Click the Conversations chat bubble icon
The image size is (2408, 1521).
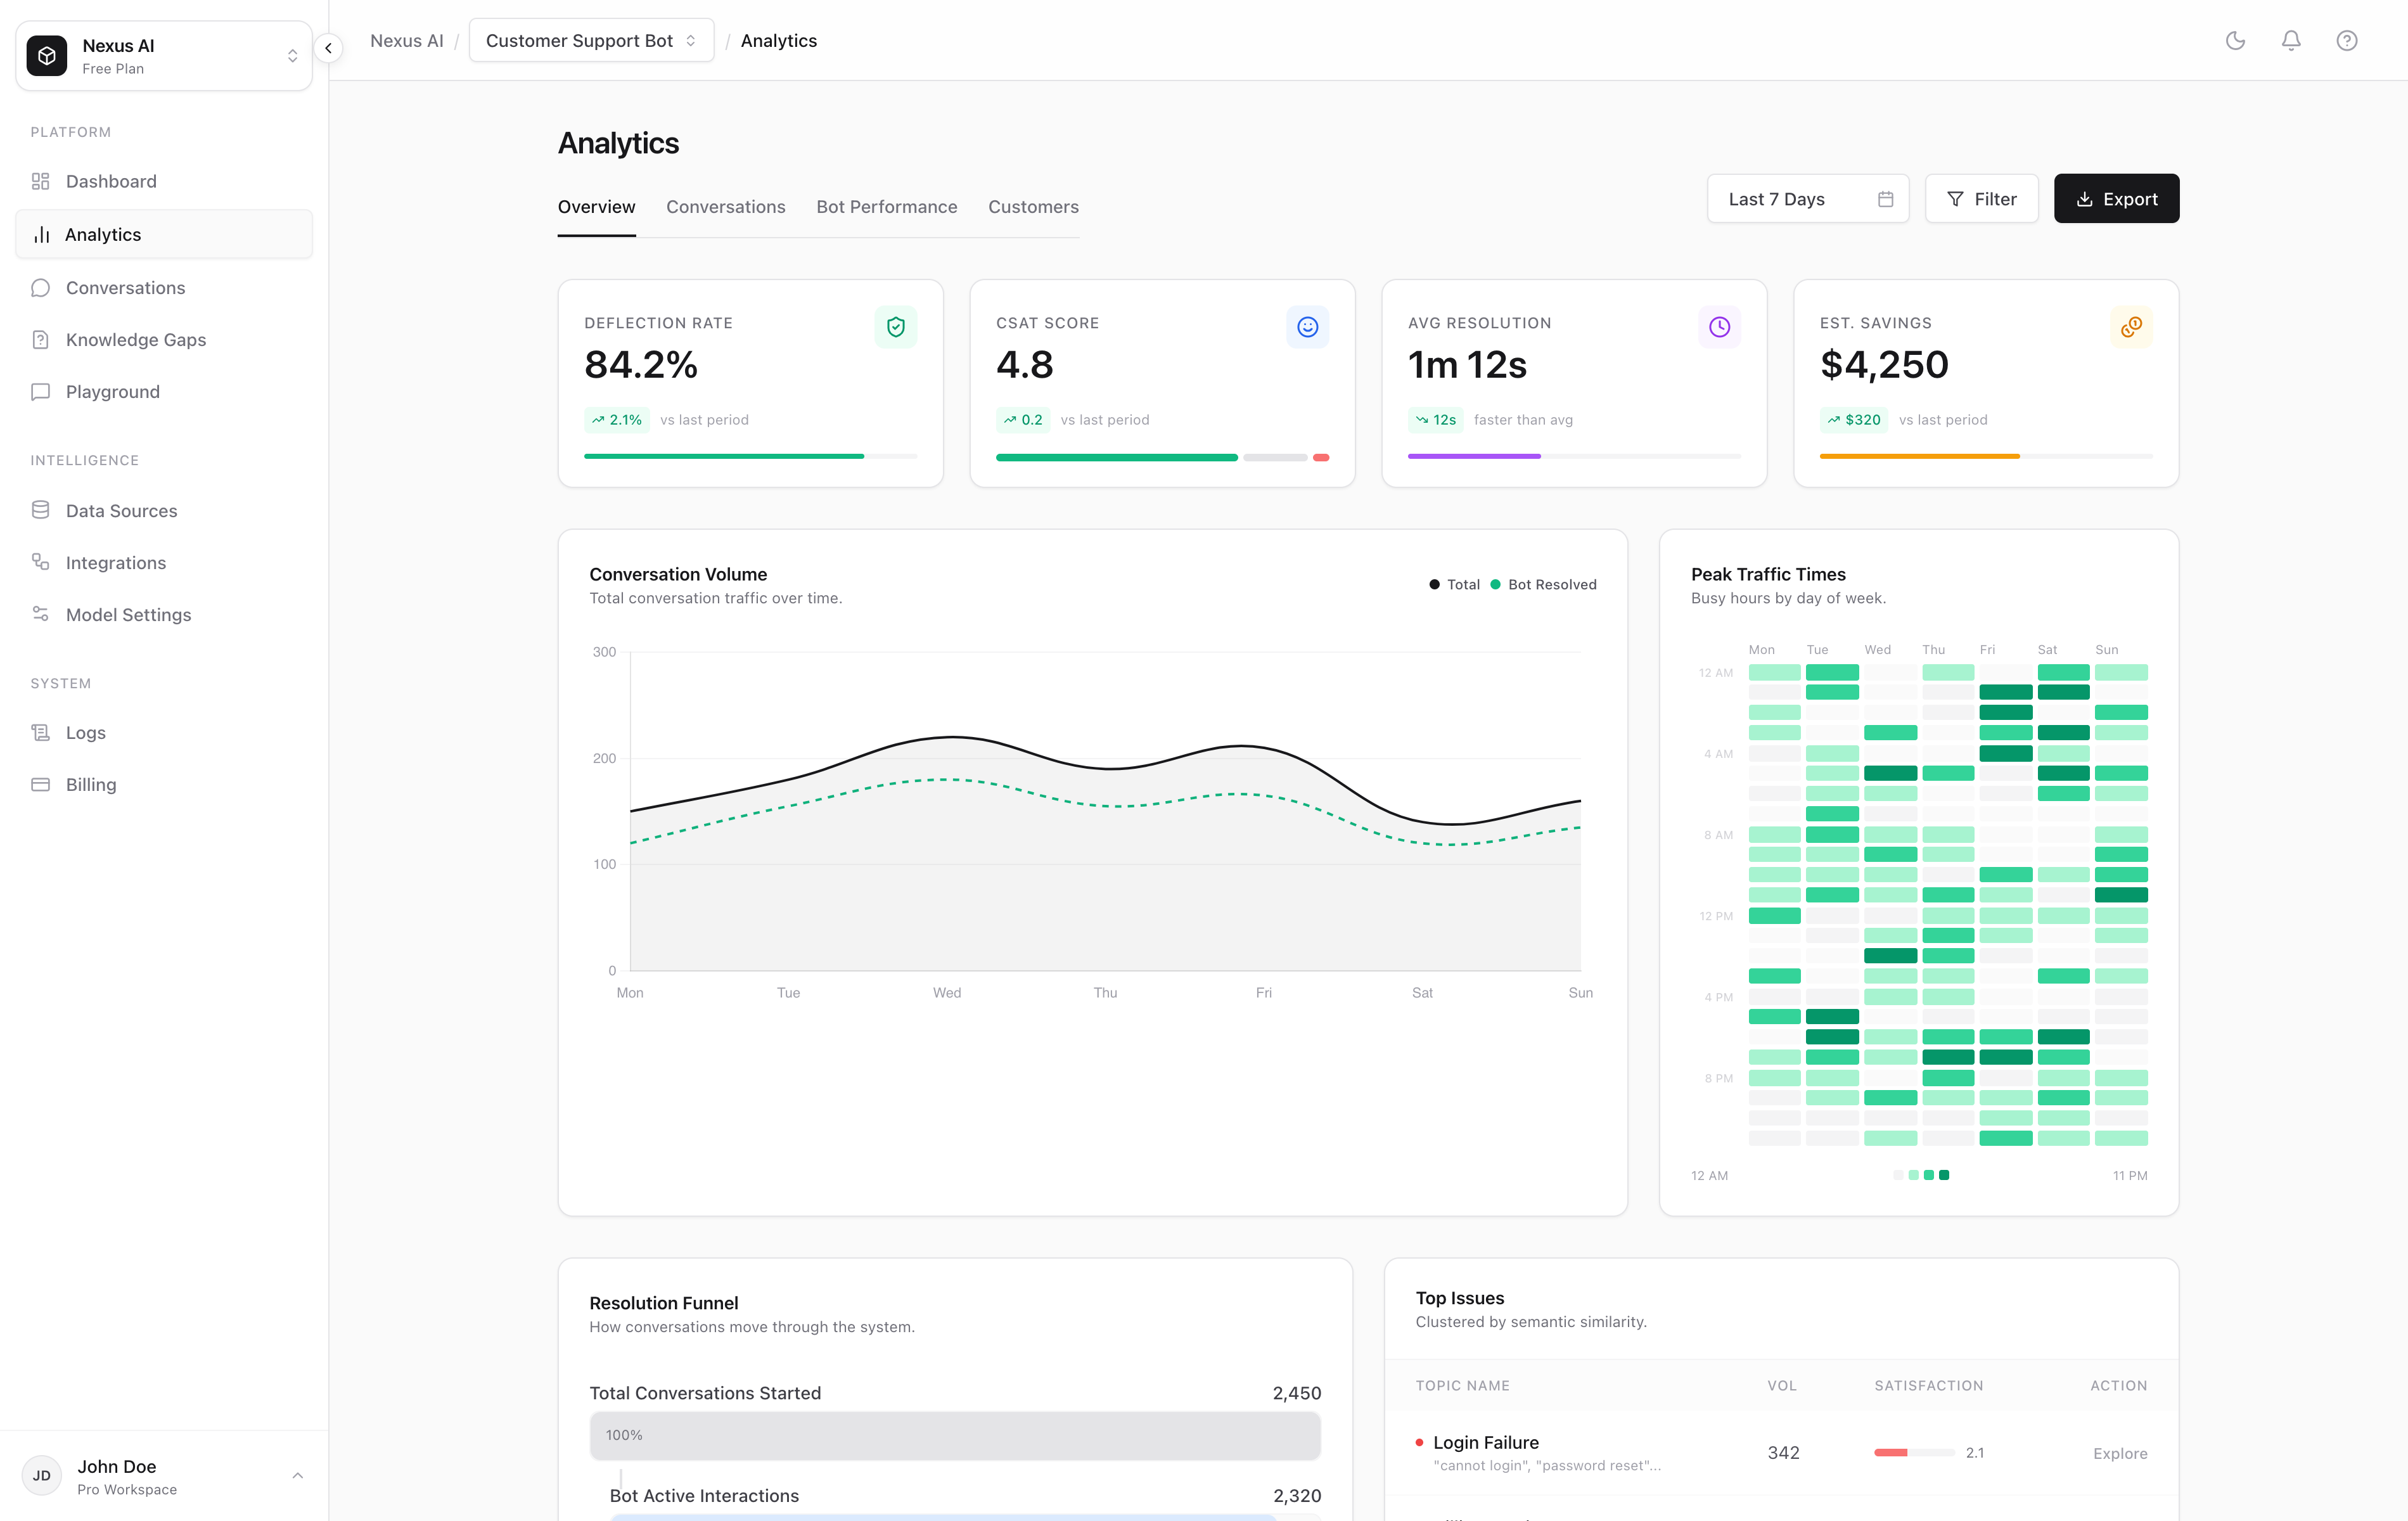pos(40,288)
